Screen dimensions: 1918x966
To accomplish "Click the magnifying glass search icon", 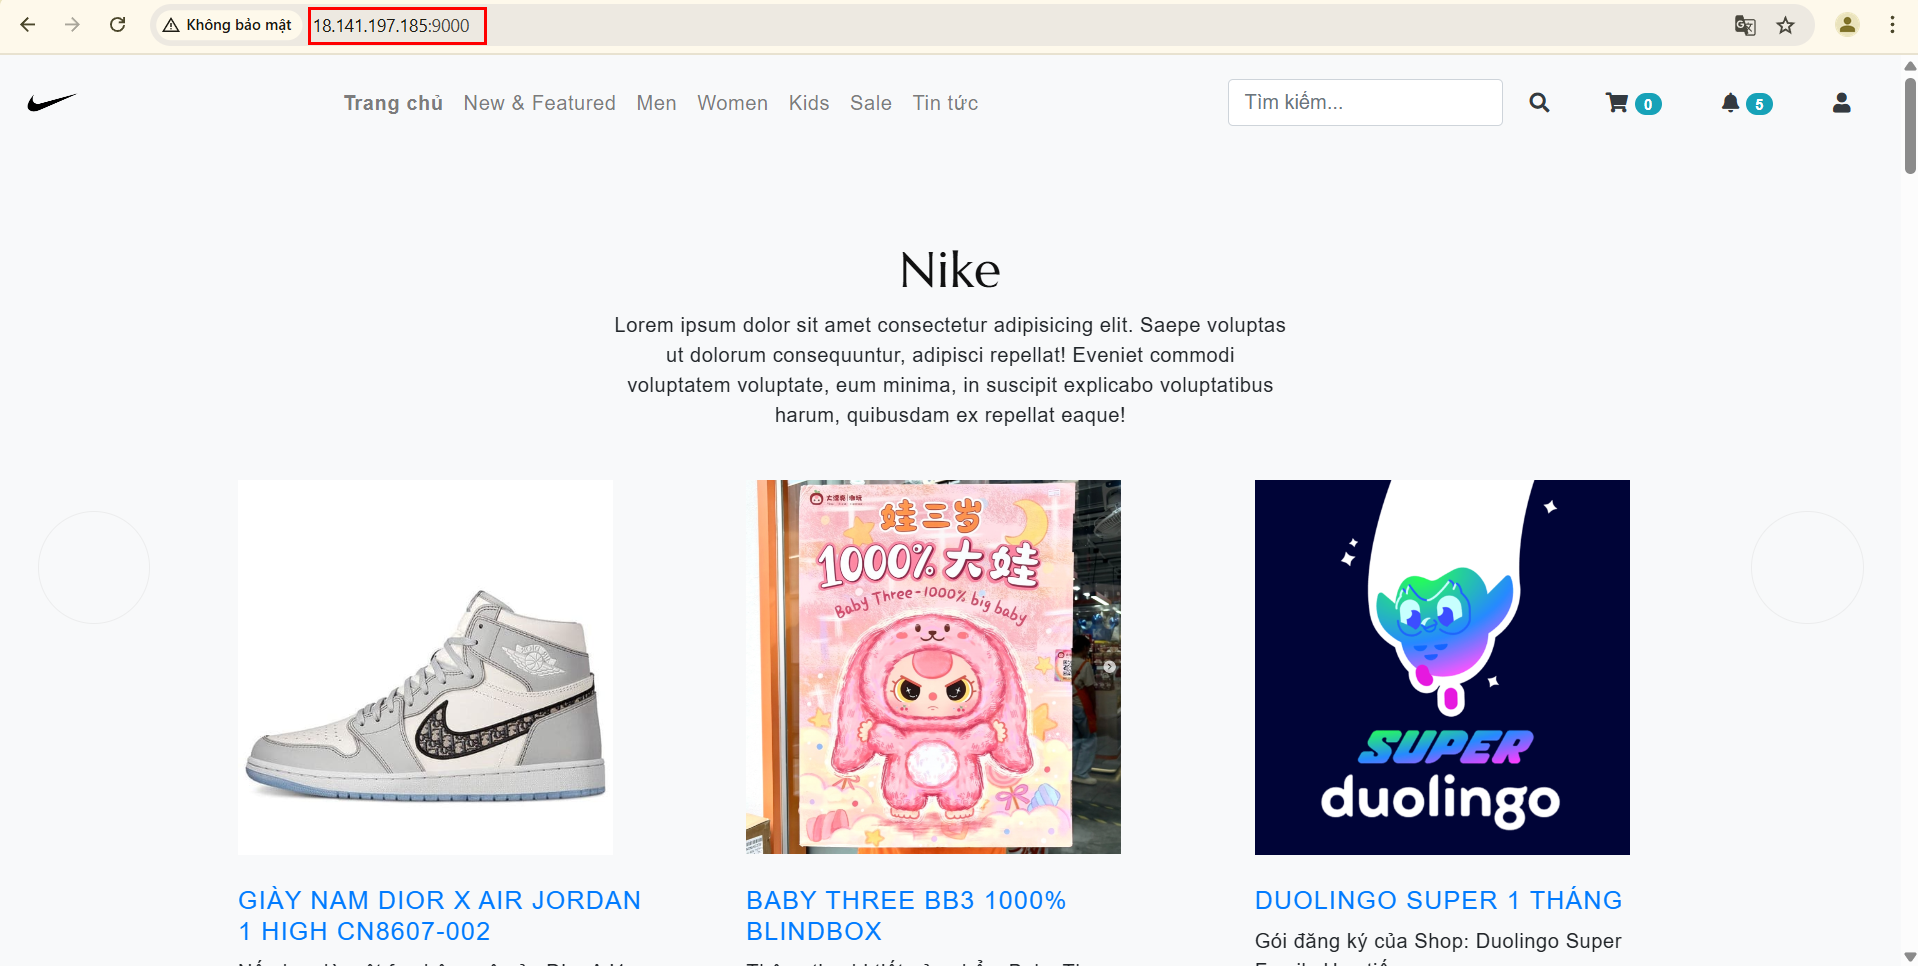I will pos(1539,103).
